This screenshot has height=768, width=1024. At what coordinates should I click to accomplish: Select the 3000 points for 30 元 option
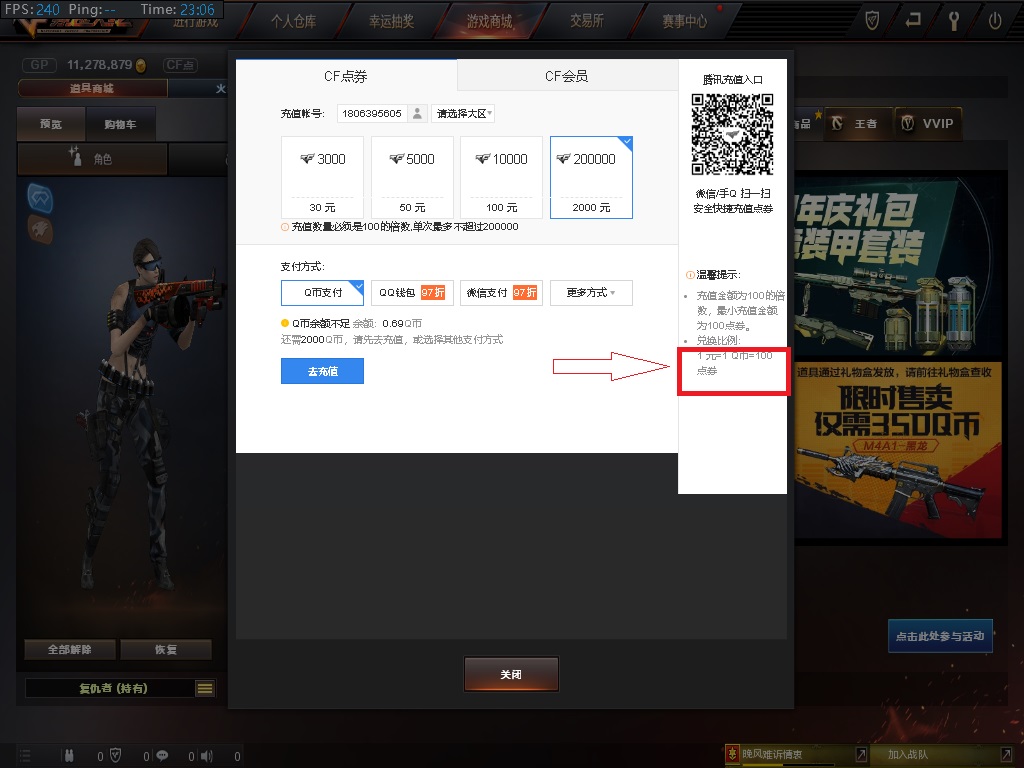pyautogui.click(x=322, y=177)
